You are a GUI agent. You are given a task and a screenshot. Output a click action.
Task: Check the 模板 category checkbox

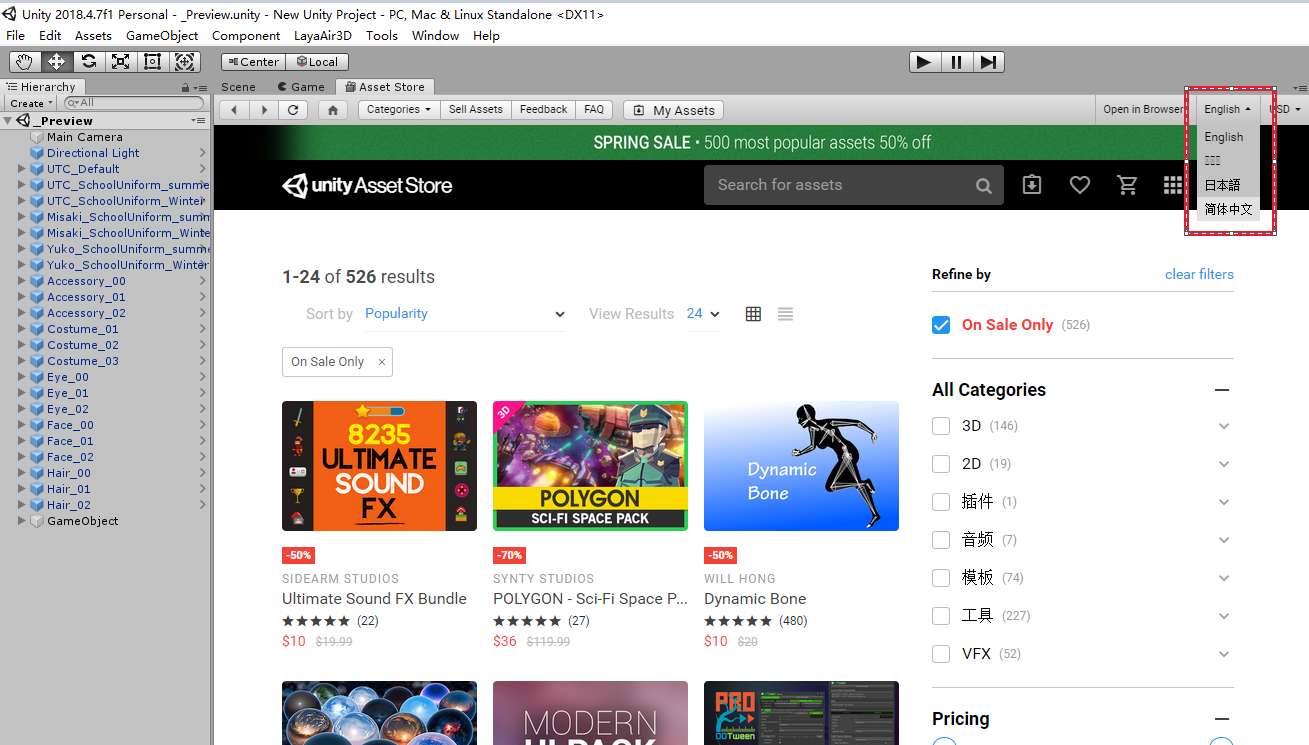click(941, 578)
